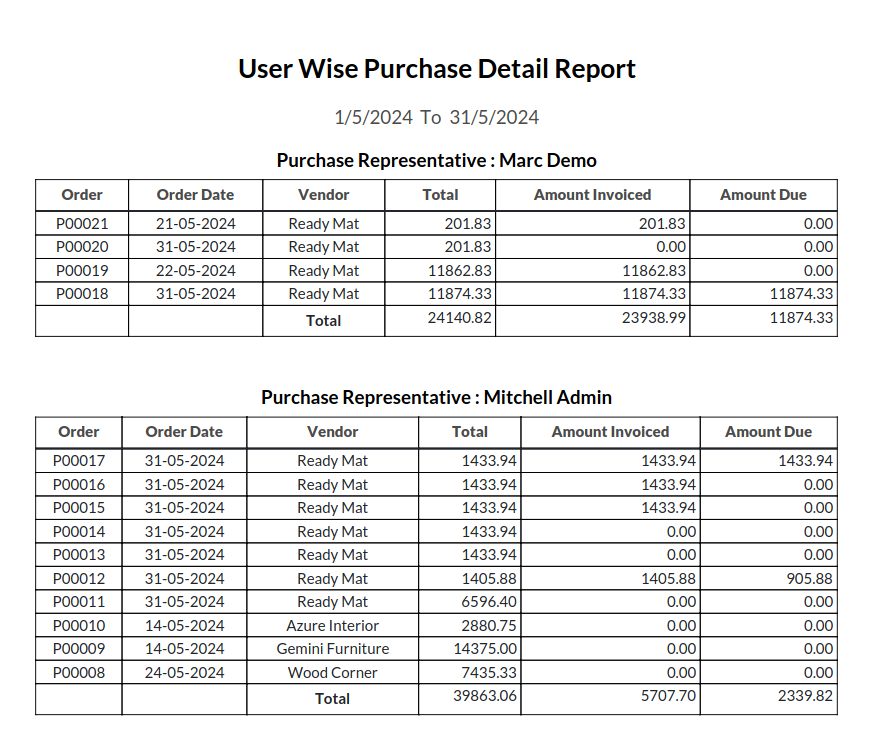Click the report date range 1/5/2024 To 31/5/2024

pyautogui.click(x=436, y=118)
